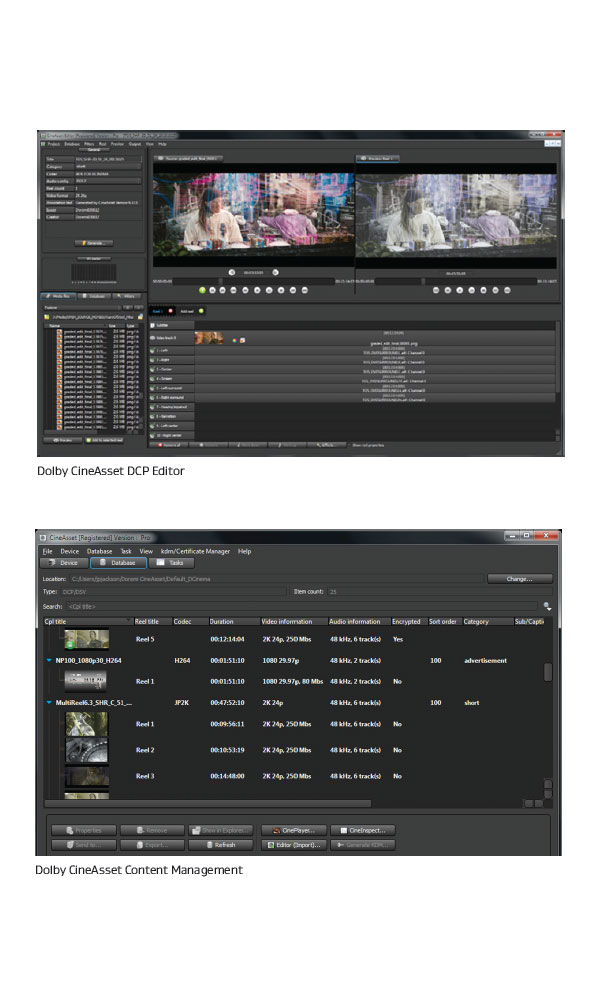This screenshot has width=604, height=982.
Task: Click Add to selected reel in DCP Editor
Action: [x=104, y=440]
